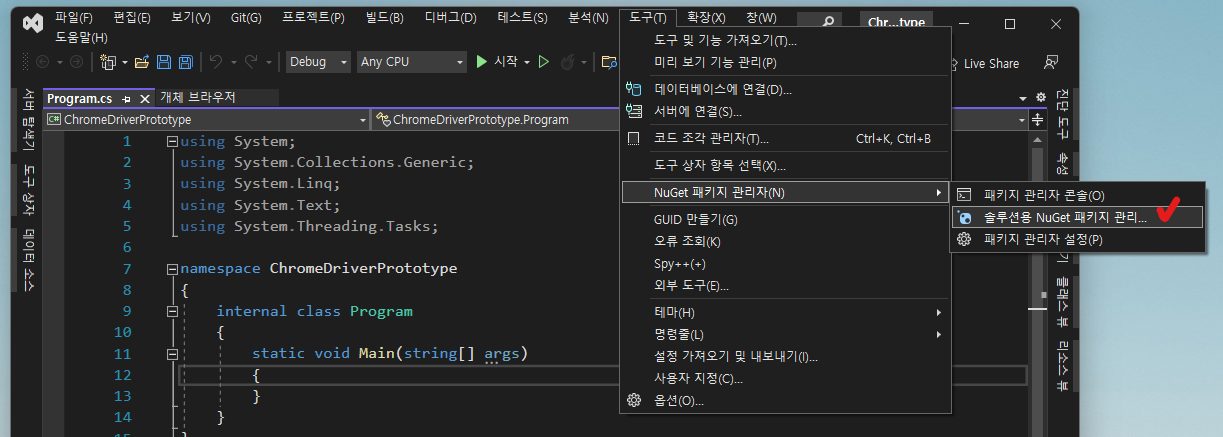Click the 옵션 gear icon in menu

[x=632, y=400]
